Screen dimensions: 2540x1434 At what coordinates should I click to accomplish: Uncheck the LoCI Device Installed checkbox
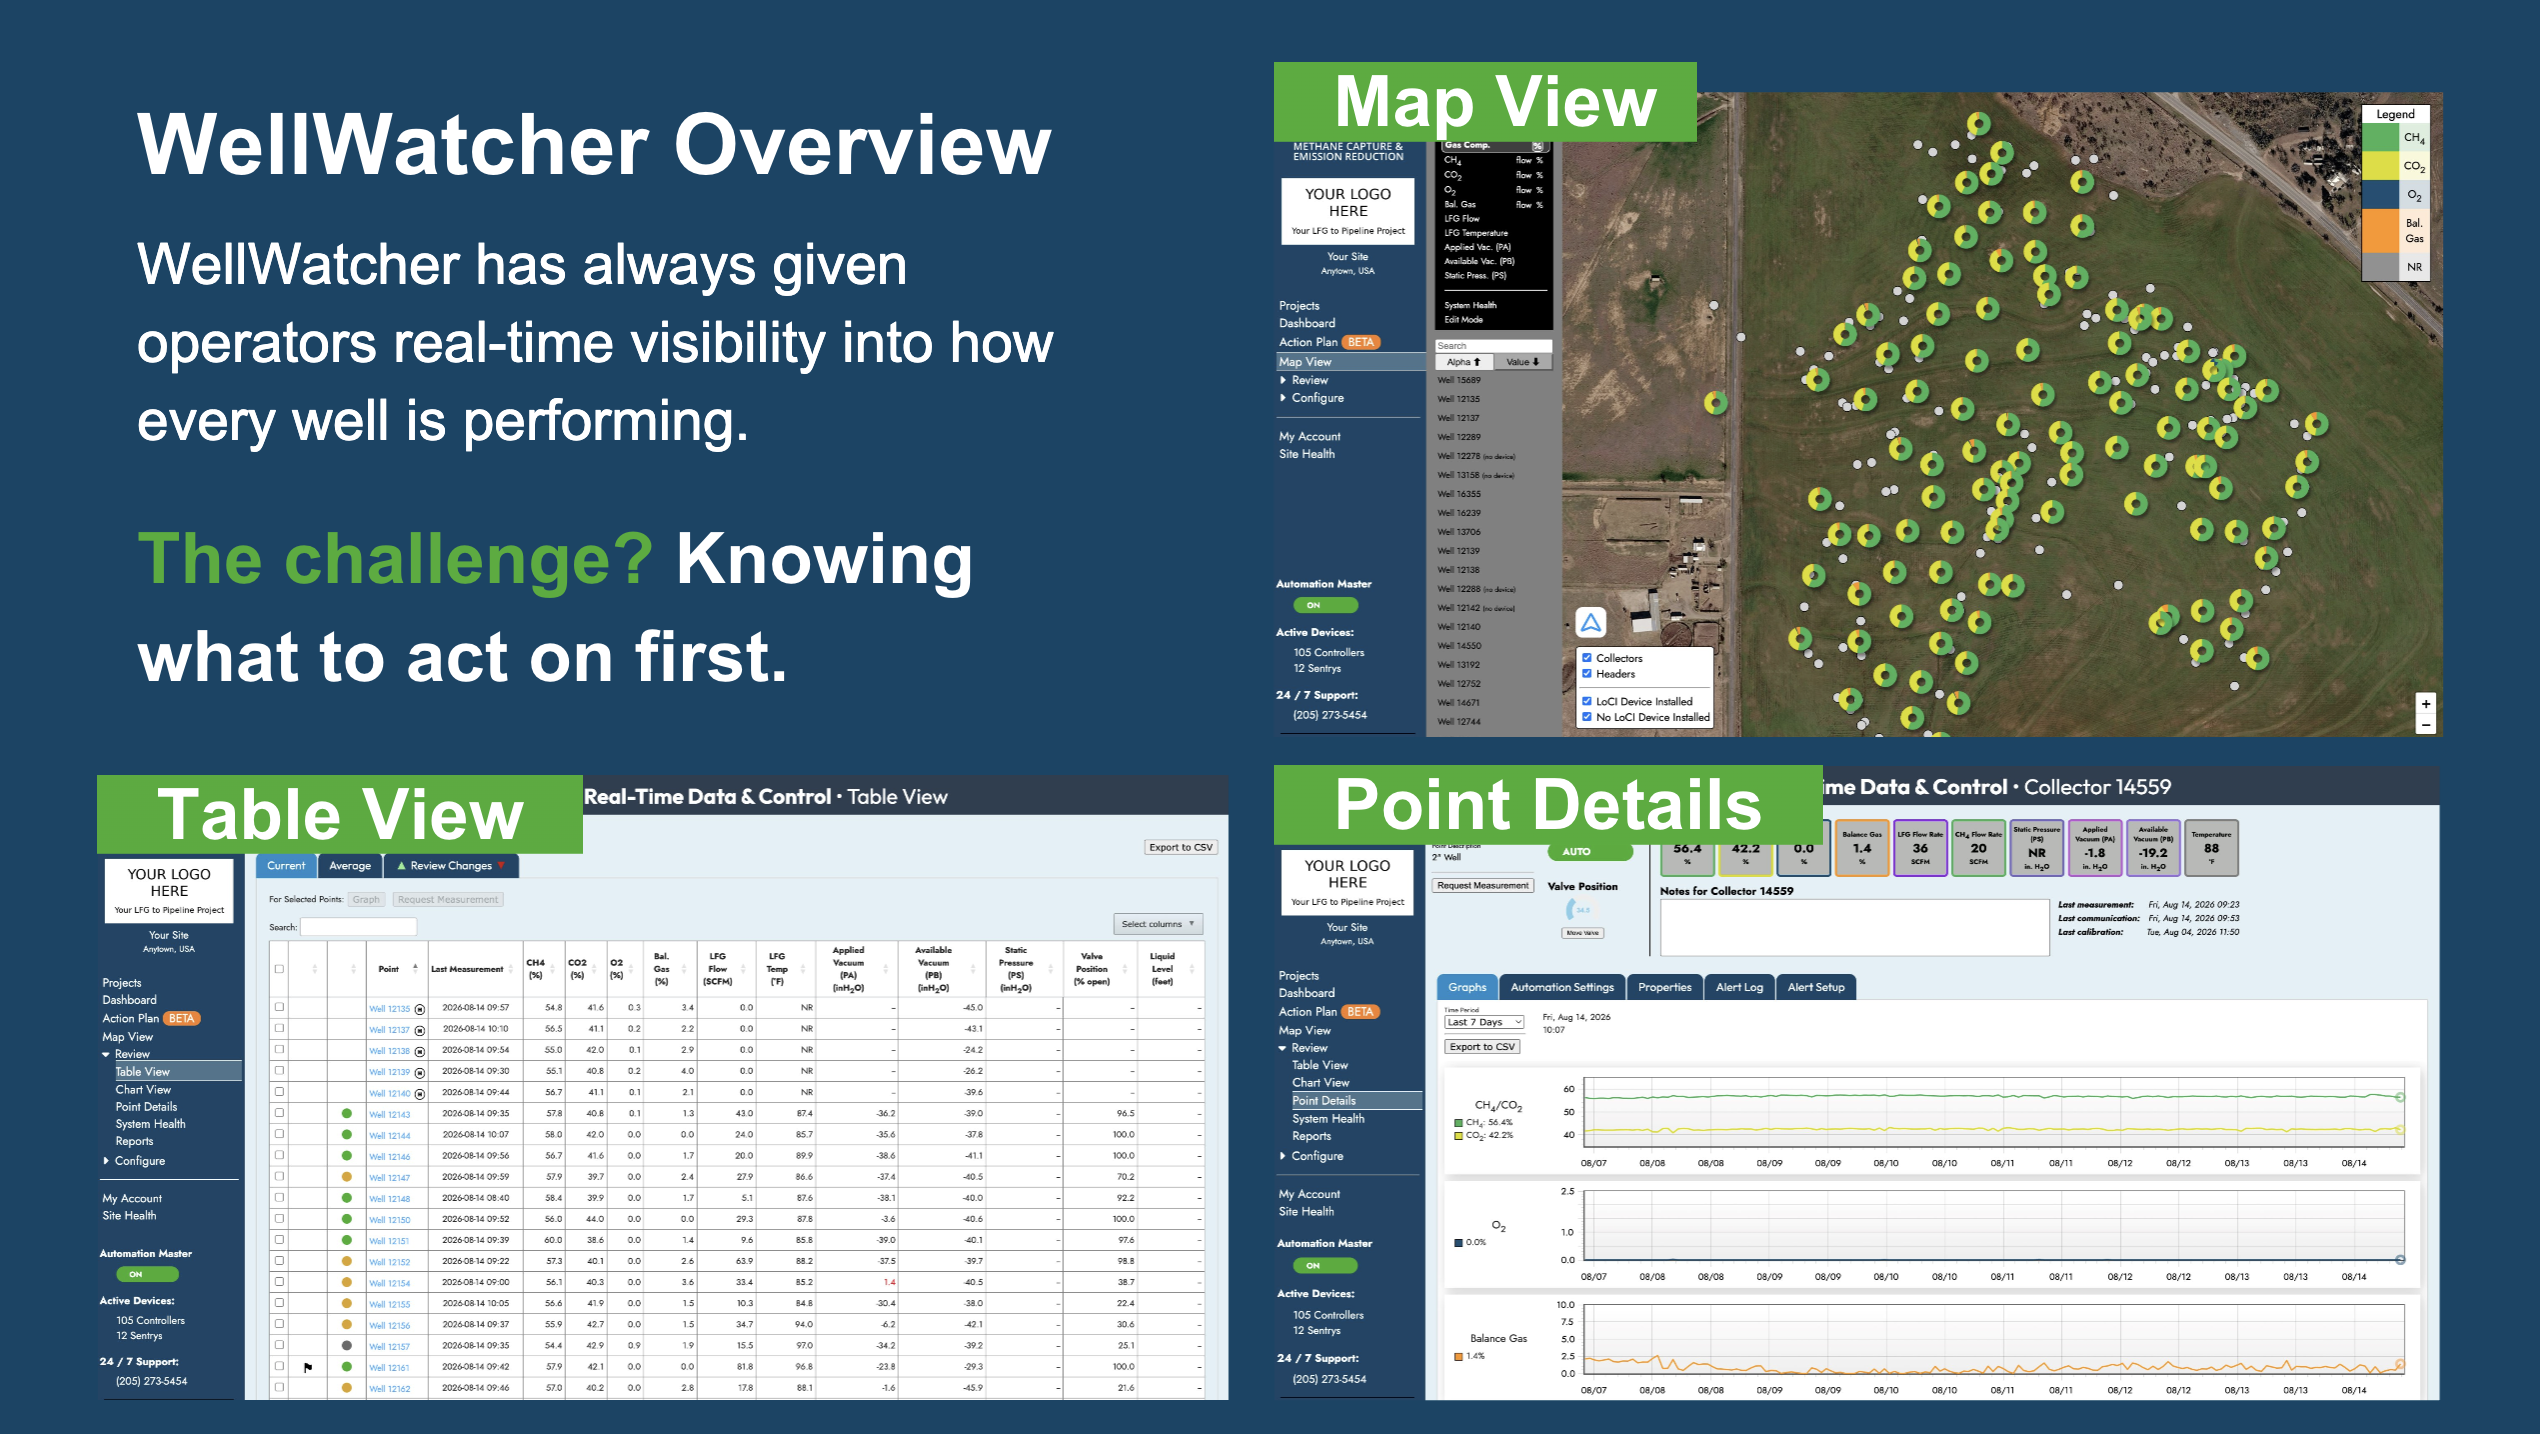click(1587, 701)
